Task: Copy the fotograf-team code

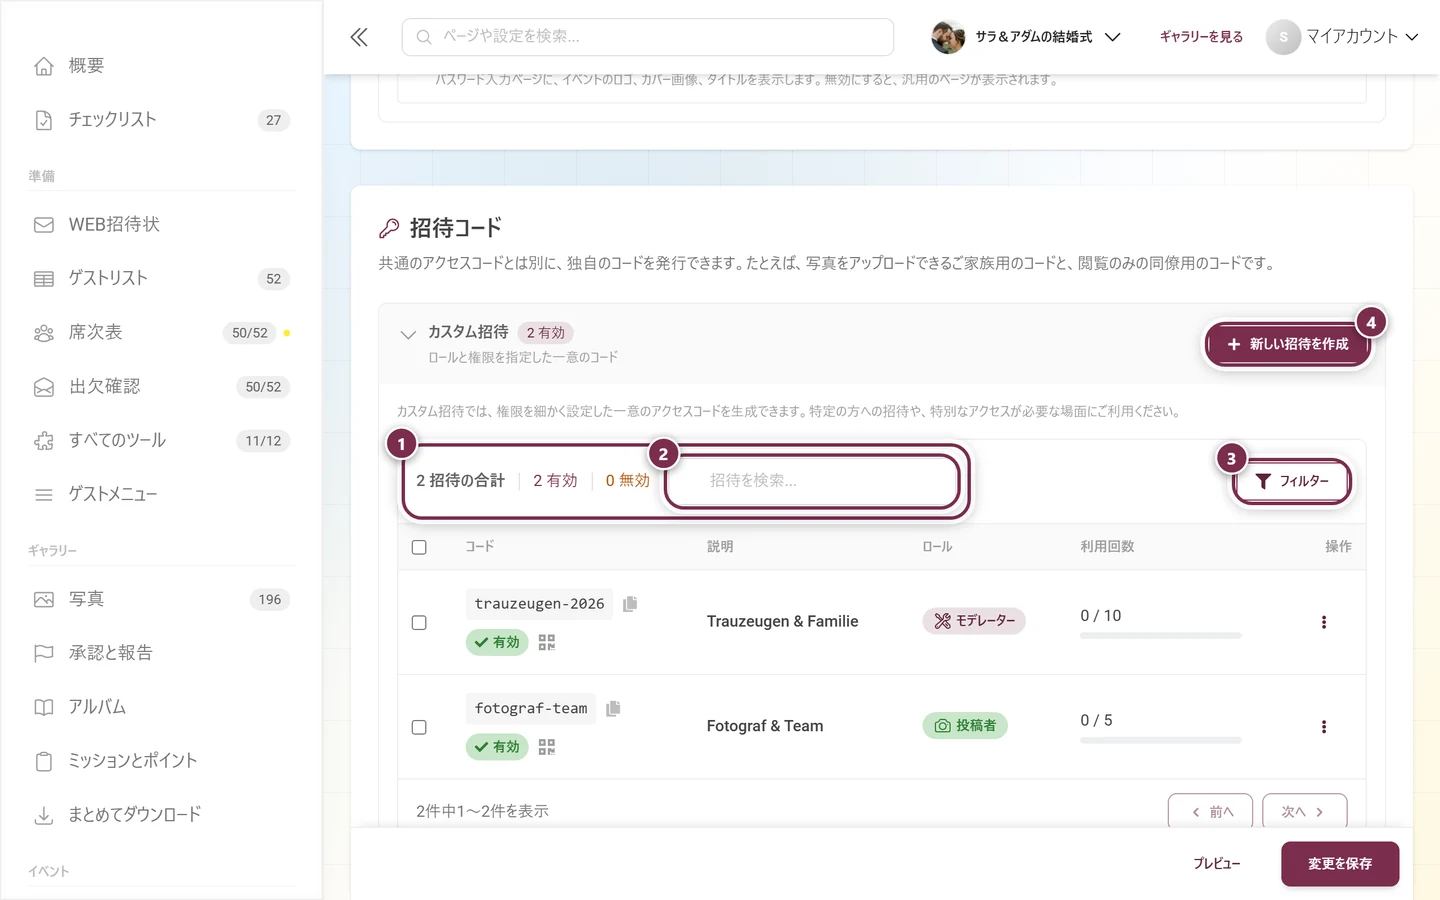Action: (613, 708)
